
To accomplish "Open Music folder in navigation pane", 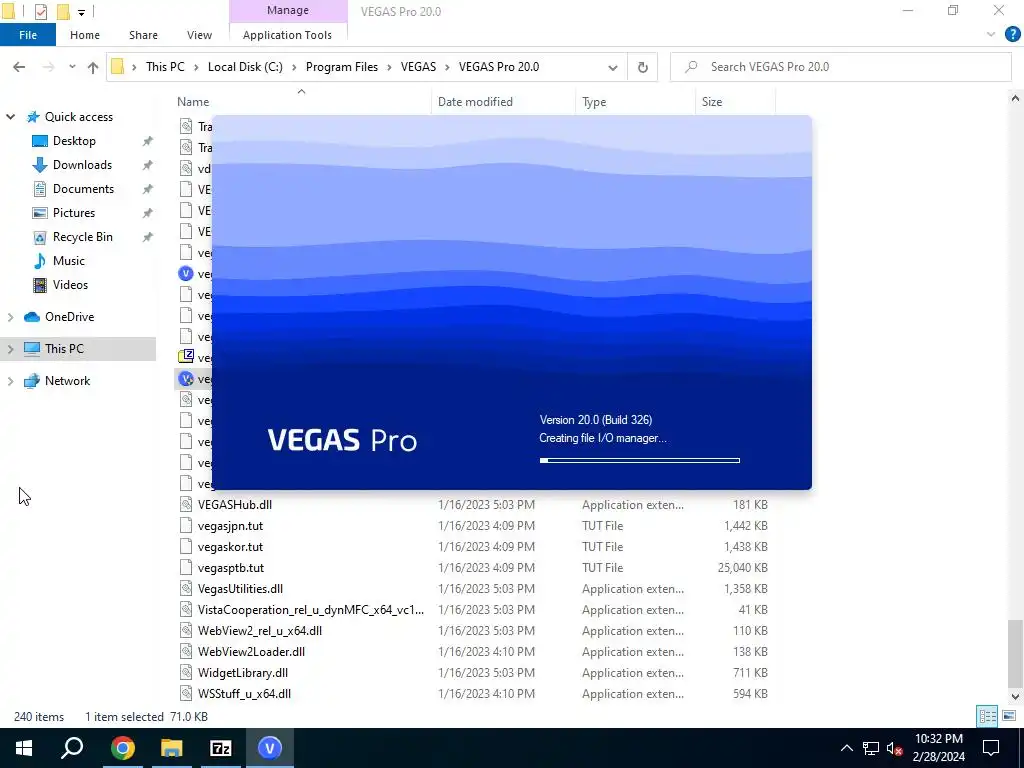I will pos(69,261).
